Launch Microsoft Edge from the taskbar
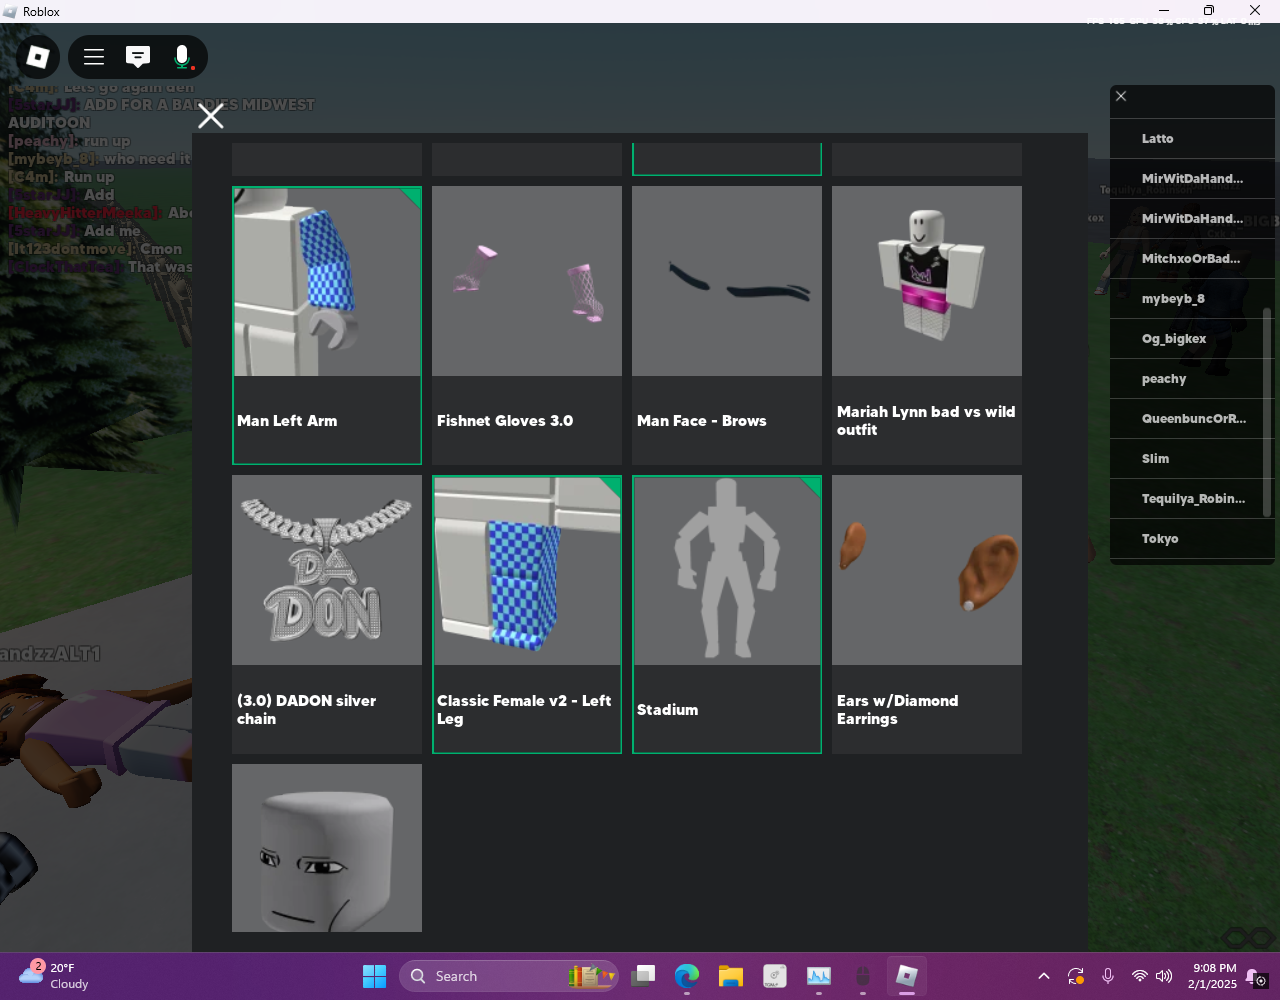Image resolution: width=1280 pixels, height=1000 pixels. 687,976
